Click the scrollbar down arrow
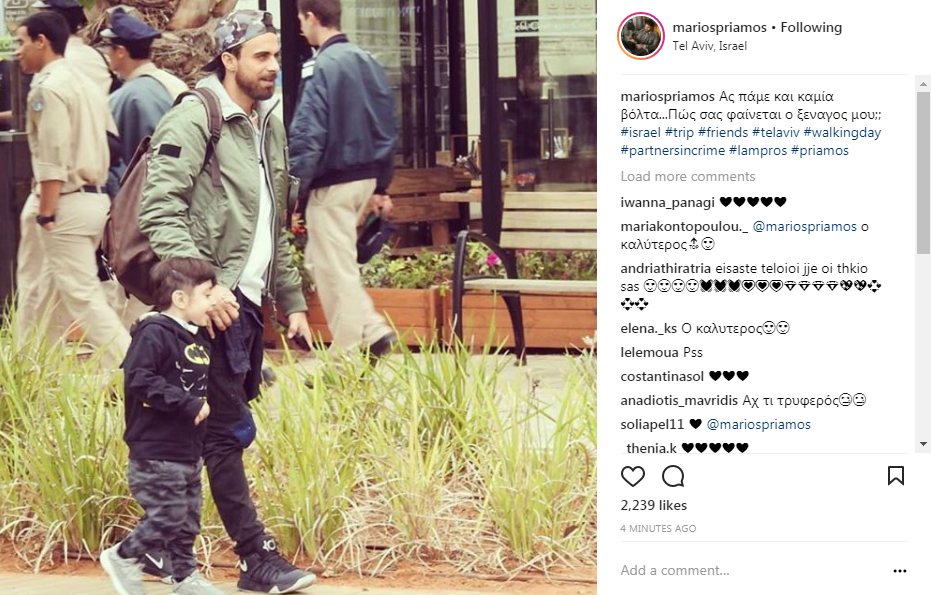This screenshot has width=931, height=595. pos(923,444)
